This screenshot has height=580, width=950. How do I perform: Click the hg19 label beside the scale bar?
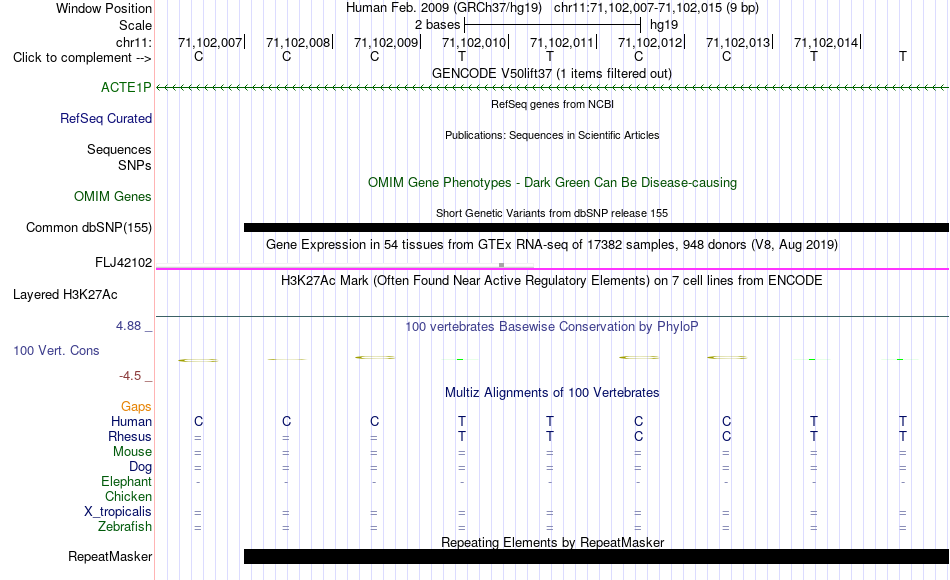[x=664, y=25]
